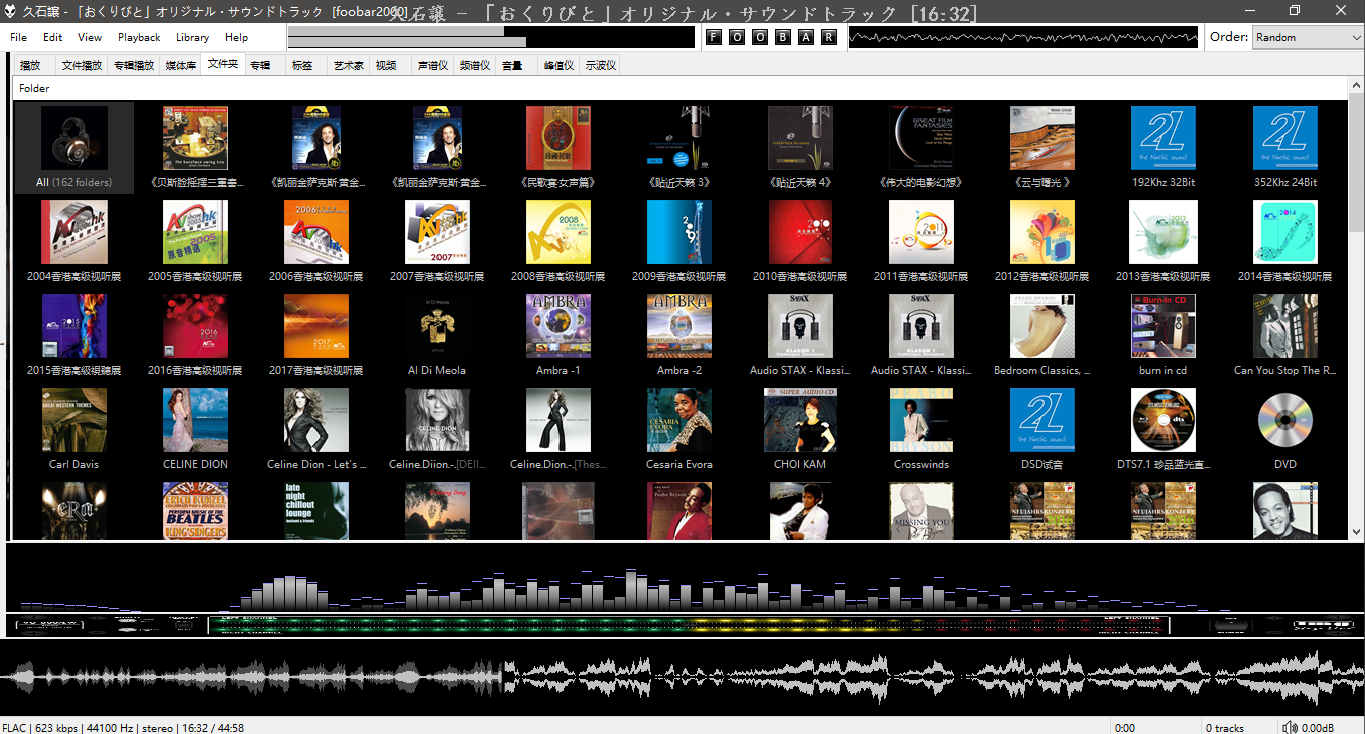Click the Folder column header
1365x734 pixels.
pos(34,88)
